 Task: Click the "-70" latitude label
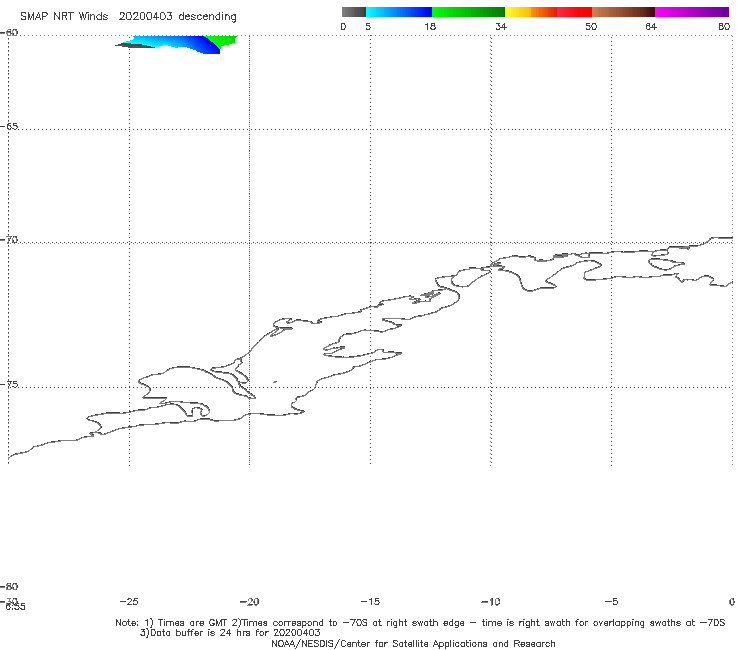9,240
